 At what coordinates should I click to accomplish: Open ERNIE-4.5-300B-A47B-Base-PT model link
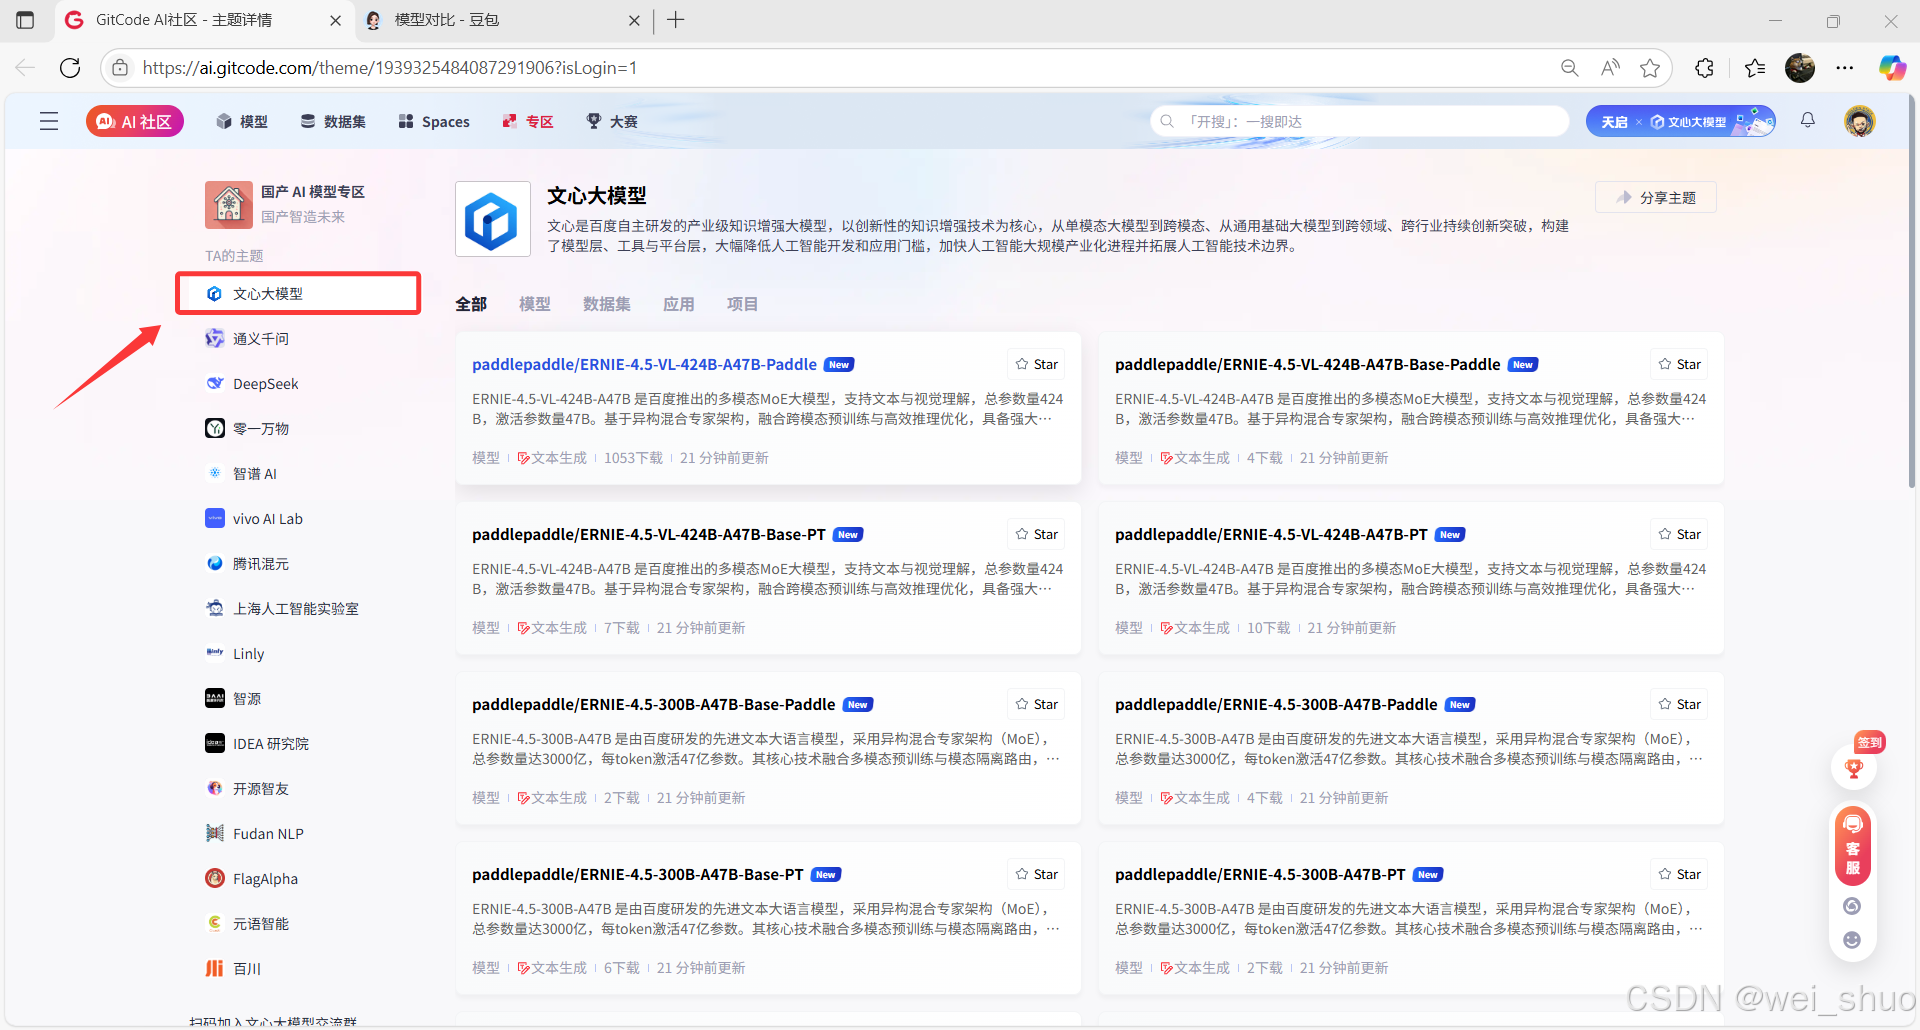tap(638, 875)
